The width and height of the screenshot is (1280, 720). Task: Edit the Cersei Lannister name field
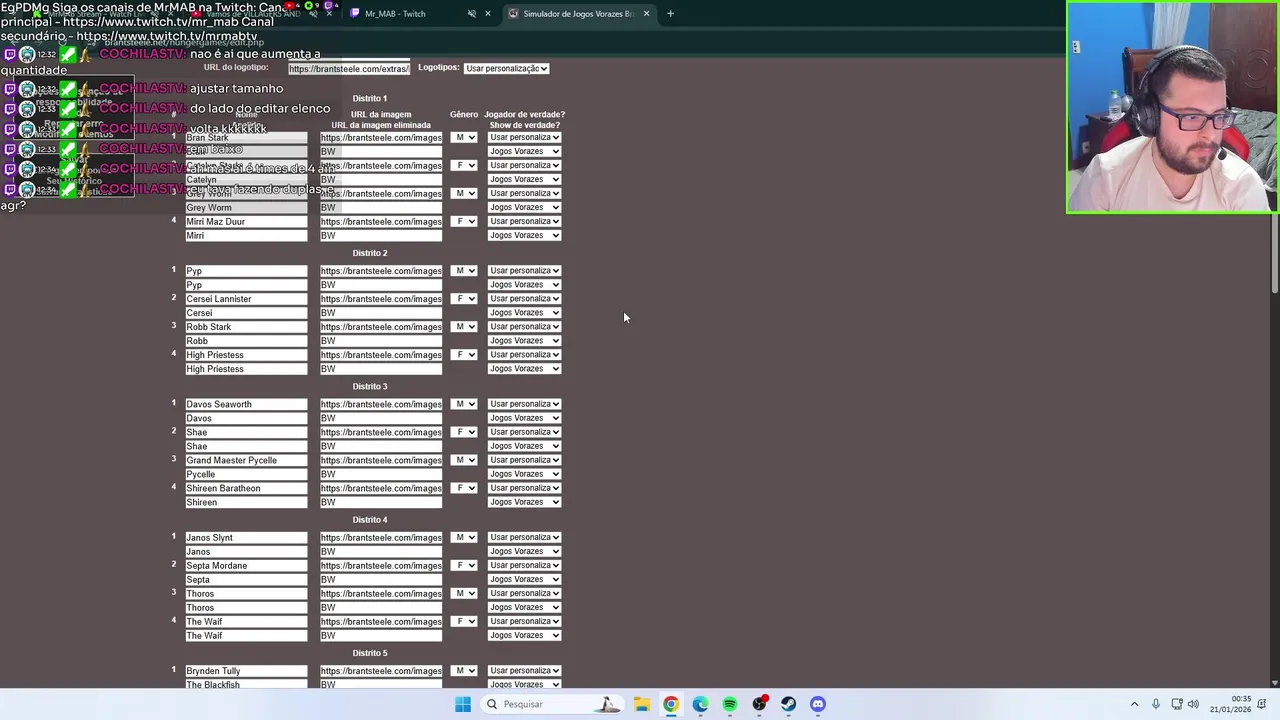(246, 299)
